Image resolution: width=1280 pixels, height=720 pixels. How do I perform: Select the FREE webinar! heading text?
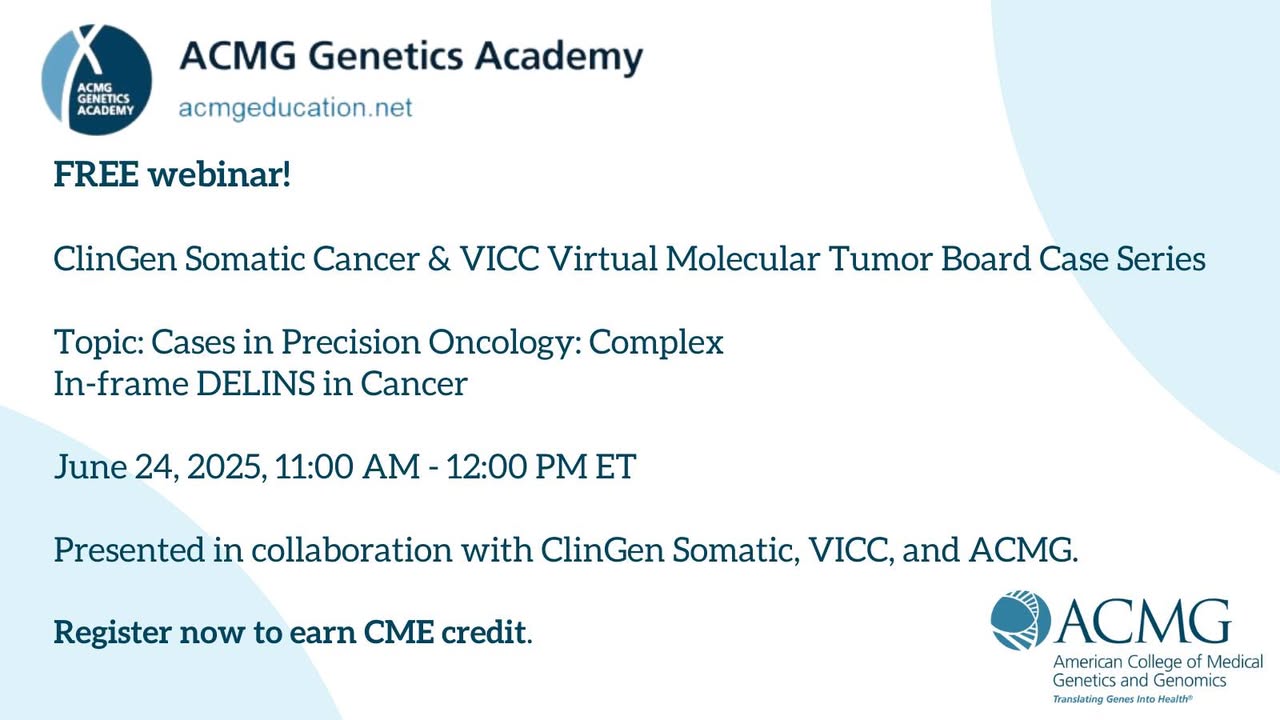(x=172, y=175)
